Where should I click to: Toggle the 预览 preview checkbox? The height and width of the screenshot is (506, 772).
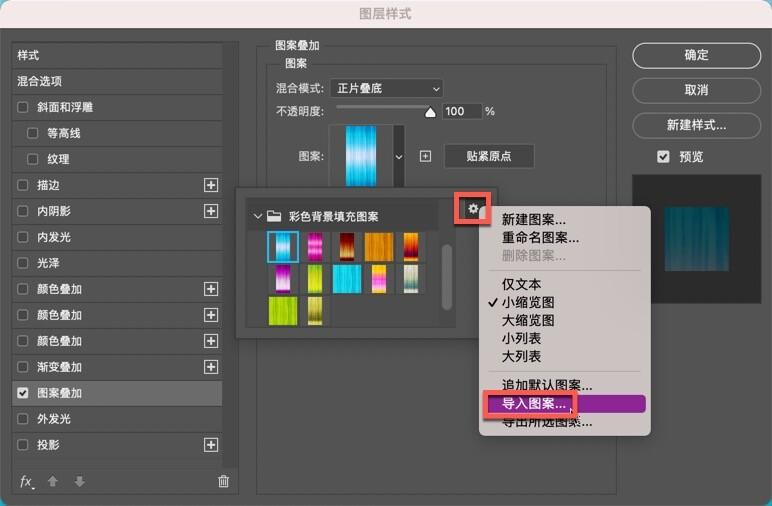pos(663,157)
